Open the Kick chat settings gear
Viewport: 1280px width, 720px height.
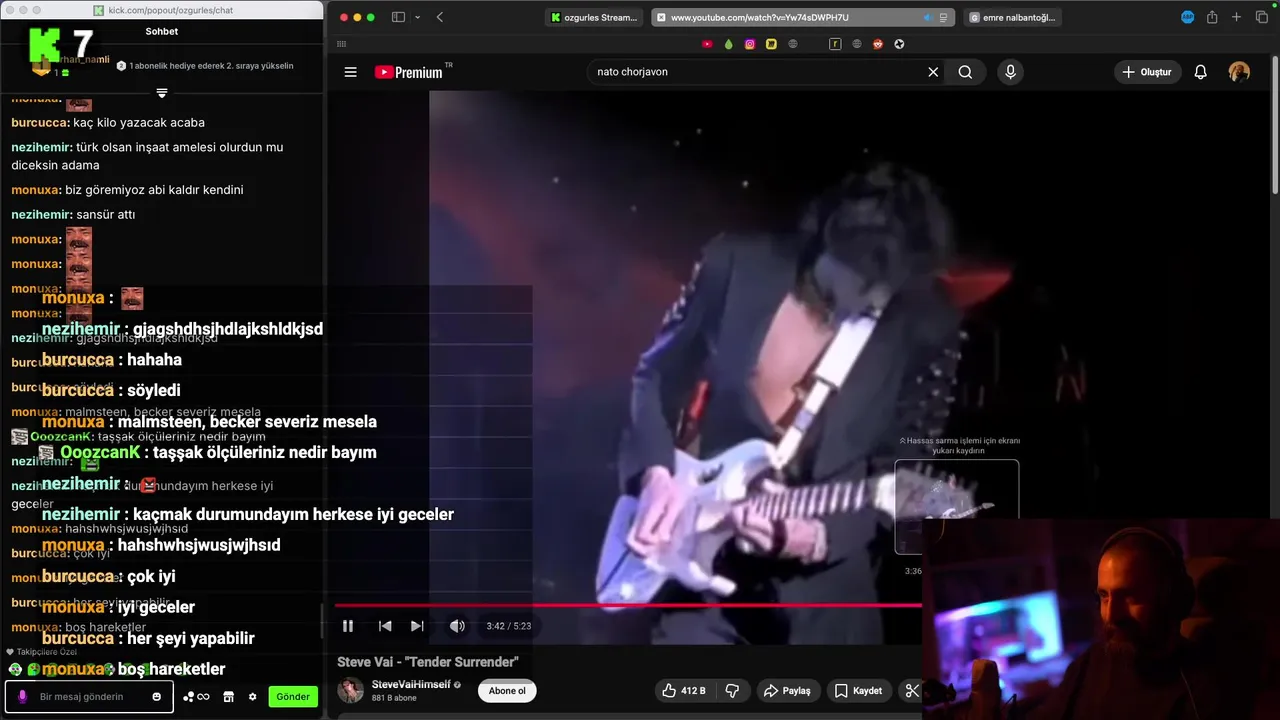tap(252, 696)
